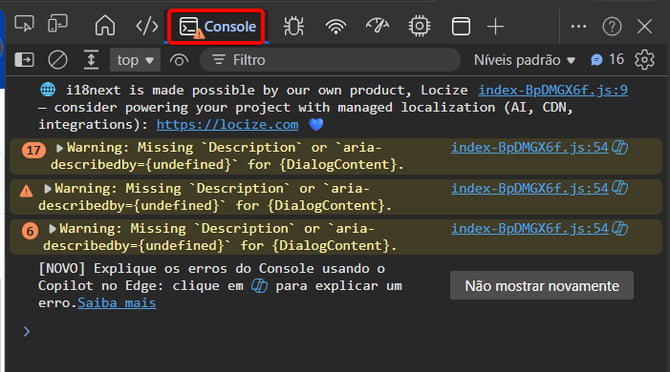Open source link of the triangle-icon warning
This screenshot has width=670, height=372.
pyautogui.click(x=530, y=188)
